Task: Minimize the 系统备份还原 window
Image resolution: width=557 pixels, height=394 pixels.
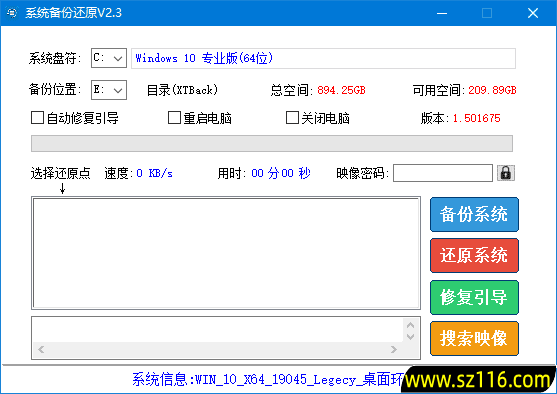Action: 442,13
